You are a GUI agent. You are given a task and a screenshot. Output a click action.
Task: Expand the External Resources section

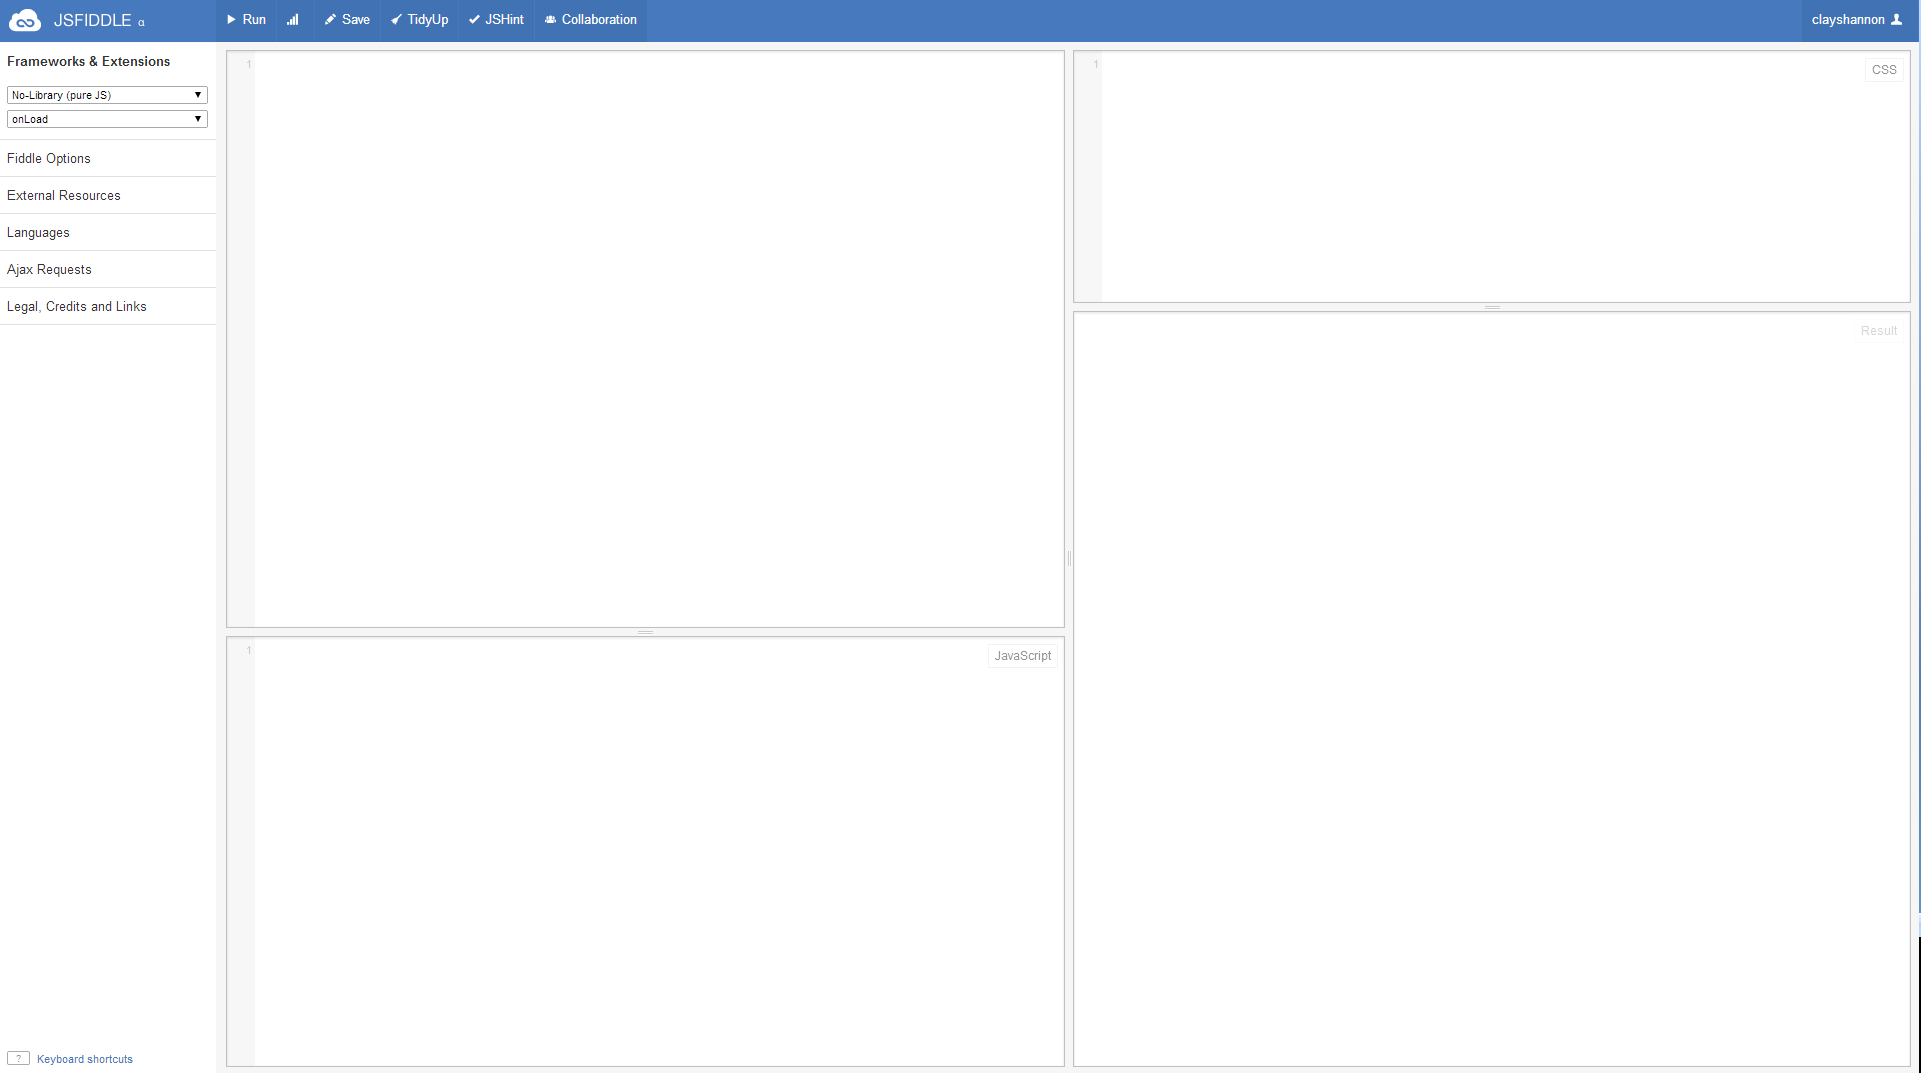[108, 195]
